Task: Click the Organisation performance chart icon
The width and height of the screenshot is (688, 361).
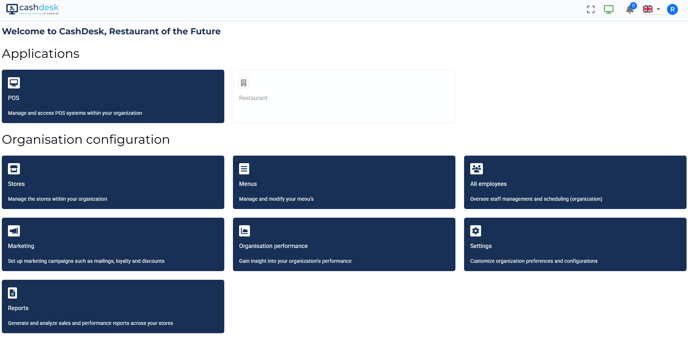Action: pos(244,231)
